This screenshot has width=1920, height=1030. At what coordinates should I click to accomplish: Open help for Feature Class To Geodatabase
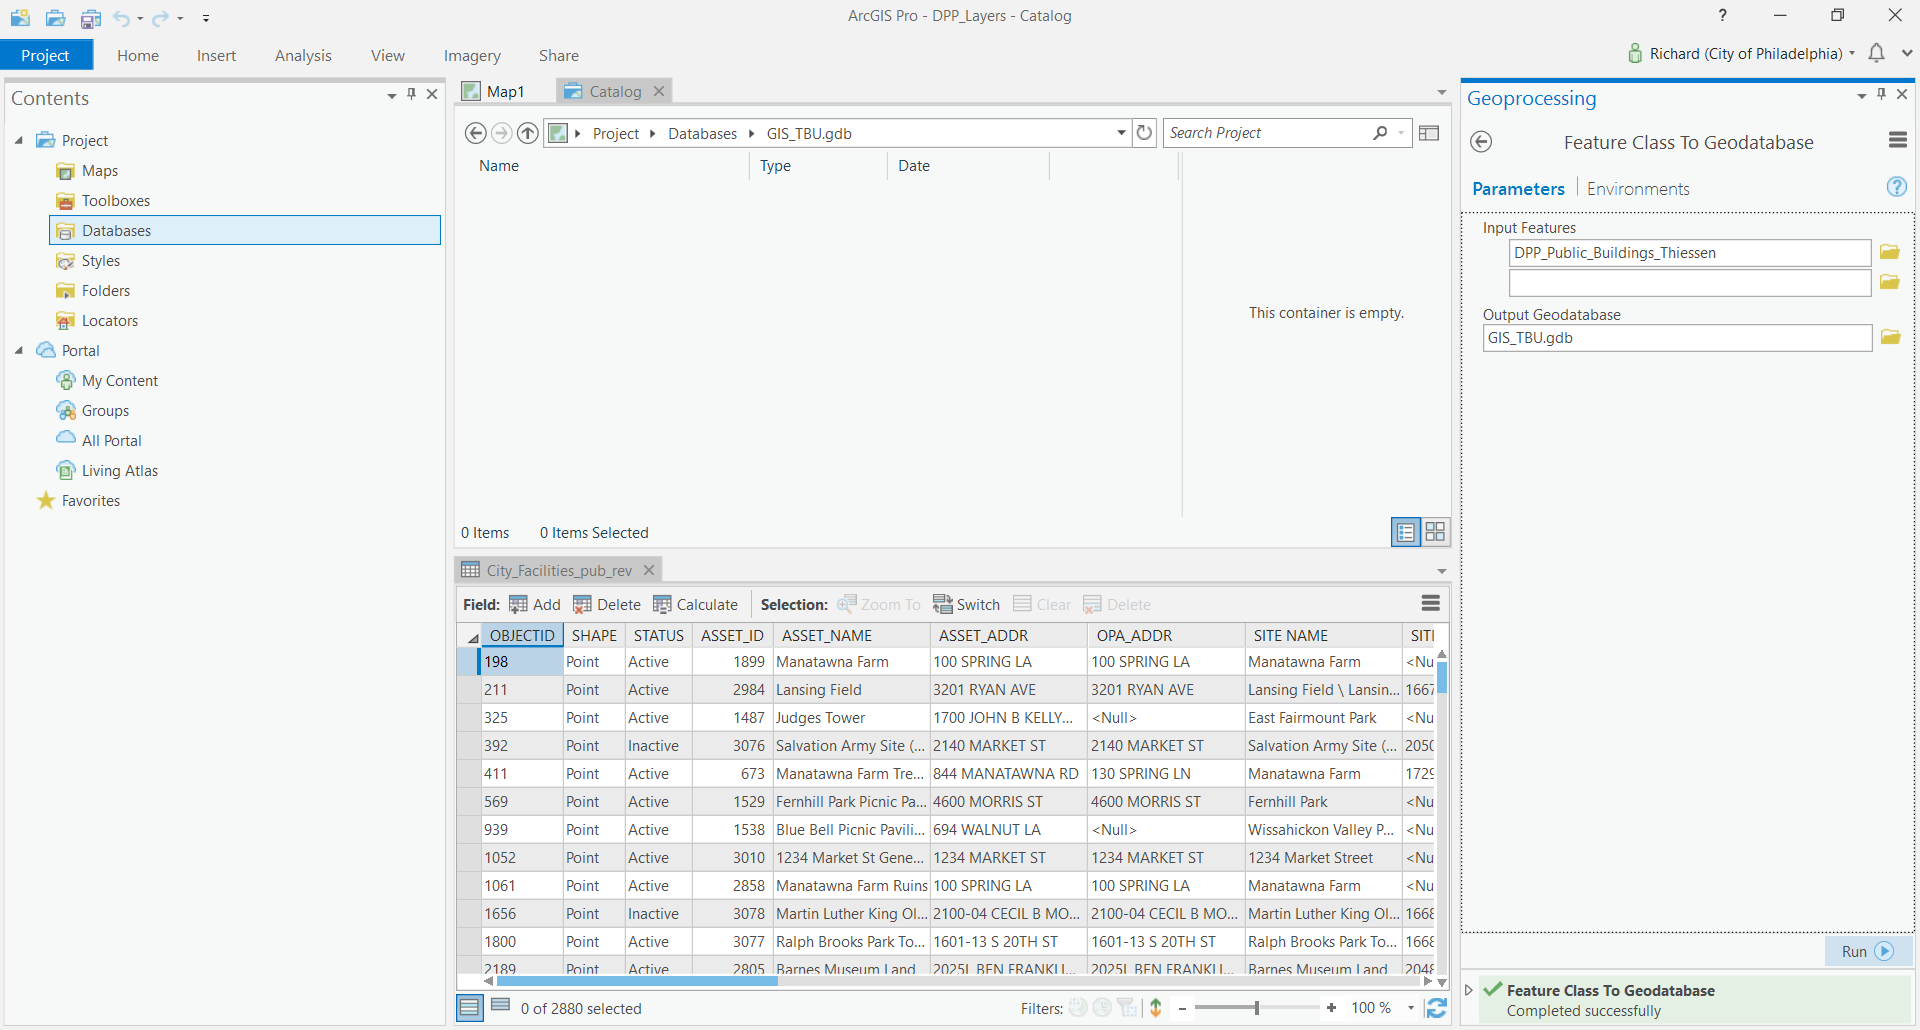pyautogui.click(x=1896, y=187)
